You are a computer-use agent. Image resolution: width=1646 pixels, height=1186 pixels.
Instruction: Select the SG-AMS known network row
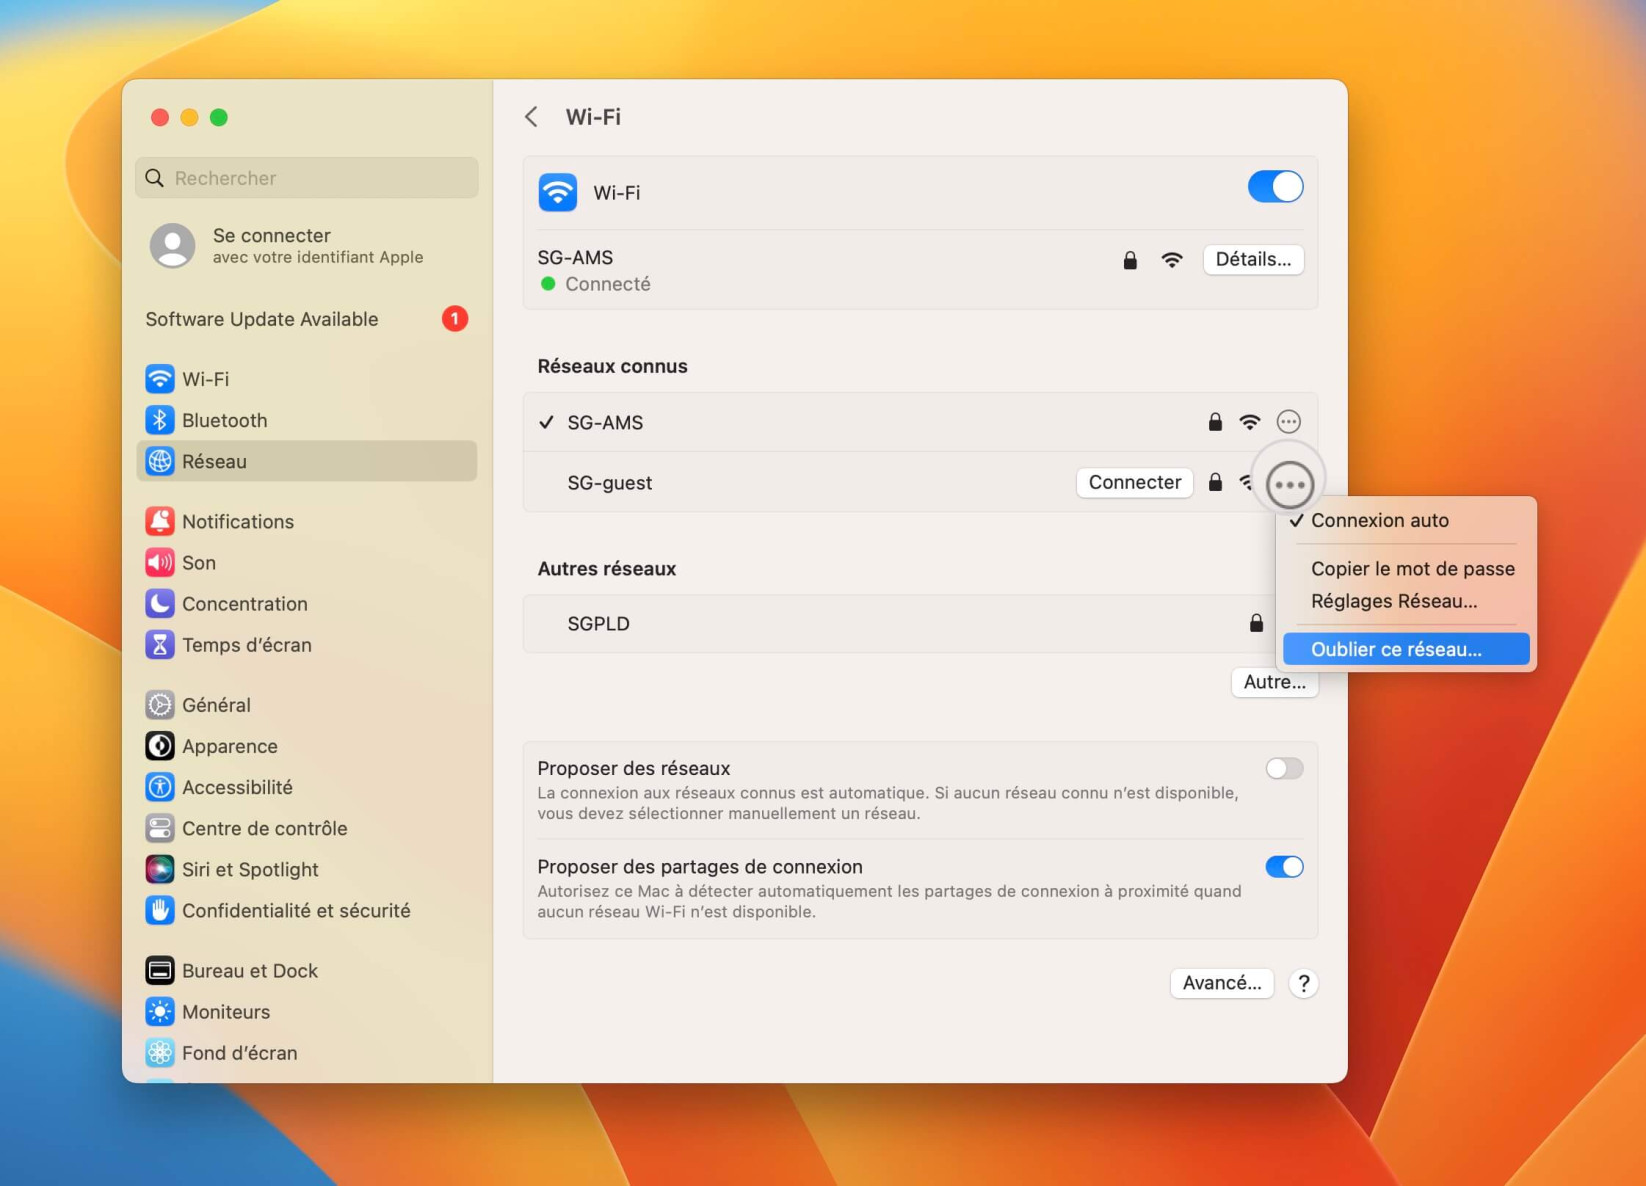click(x=919, y=422)
